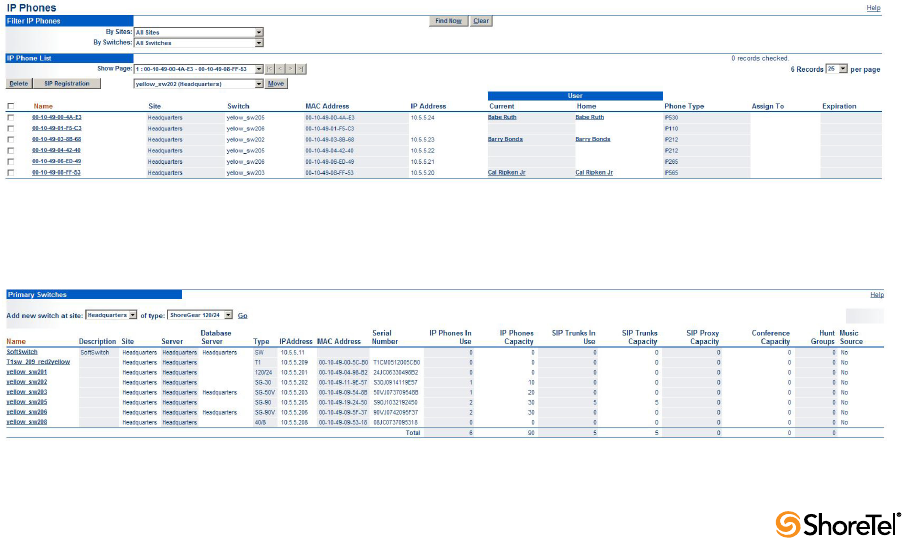Open the By Switches filter dropdown
Image resolution: width=913 pixels, height=542 pixels.
click(199, 43)
